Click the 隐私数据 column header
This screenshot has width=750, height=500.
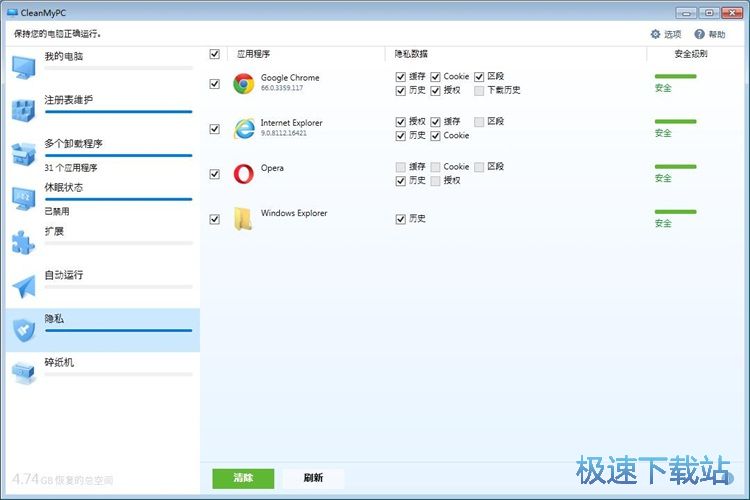[411, 54]
